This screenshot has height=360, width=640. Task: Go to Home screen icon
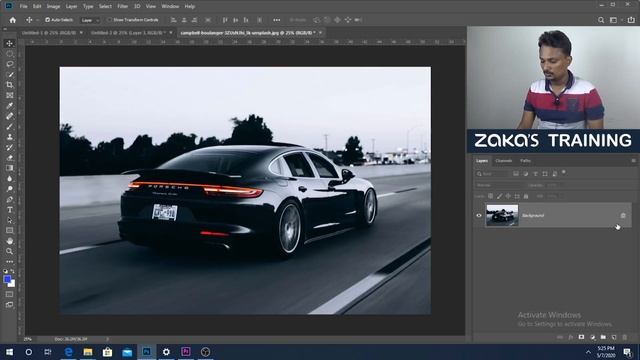[13, 20]
